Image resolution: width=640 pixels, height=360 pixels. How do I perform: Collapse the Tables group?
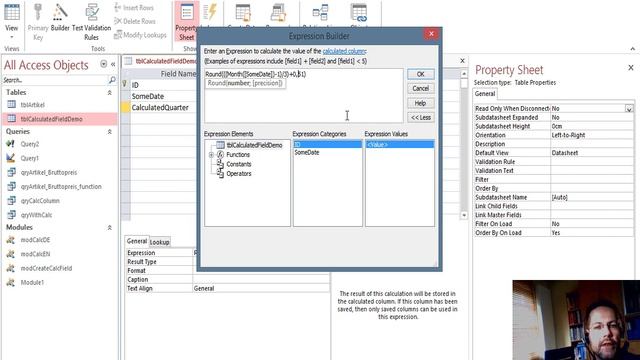tap(109, 93)
